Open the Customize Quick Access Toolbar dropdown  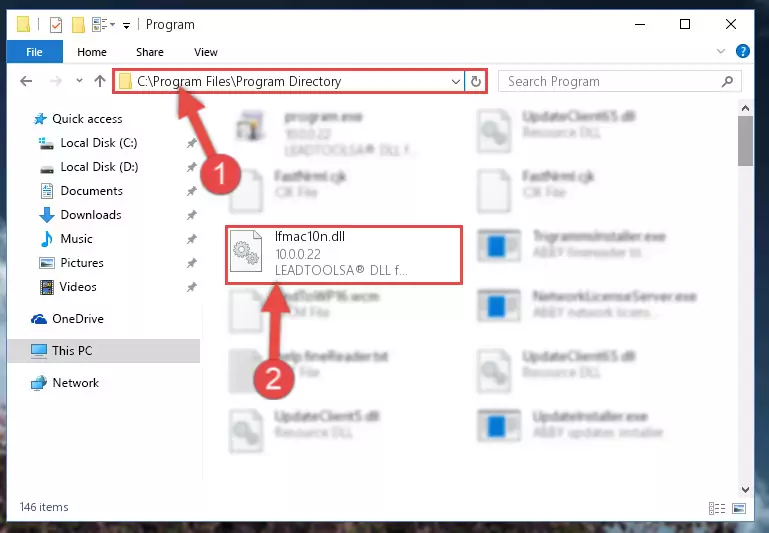[x=126, y=25]
